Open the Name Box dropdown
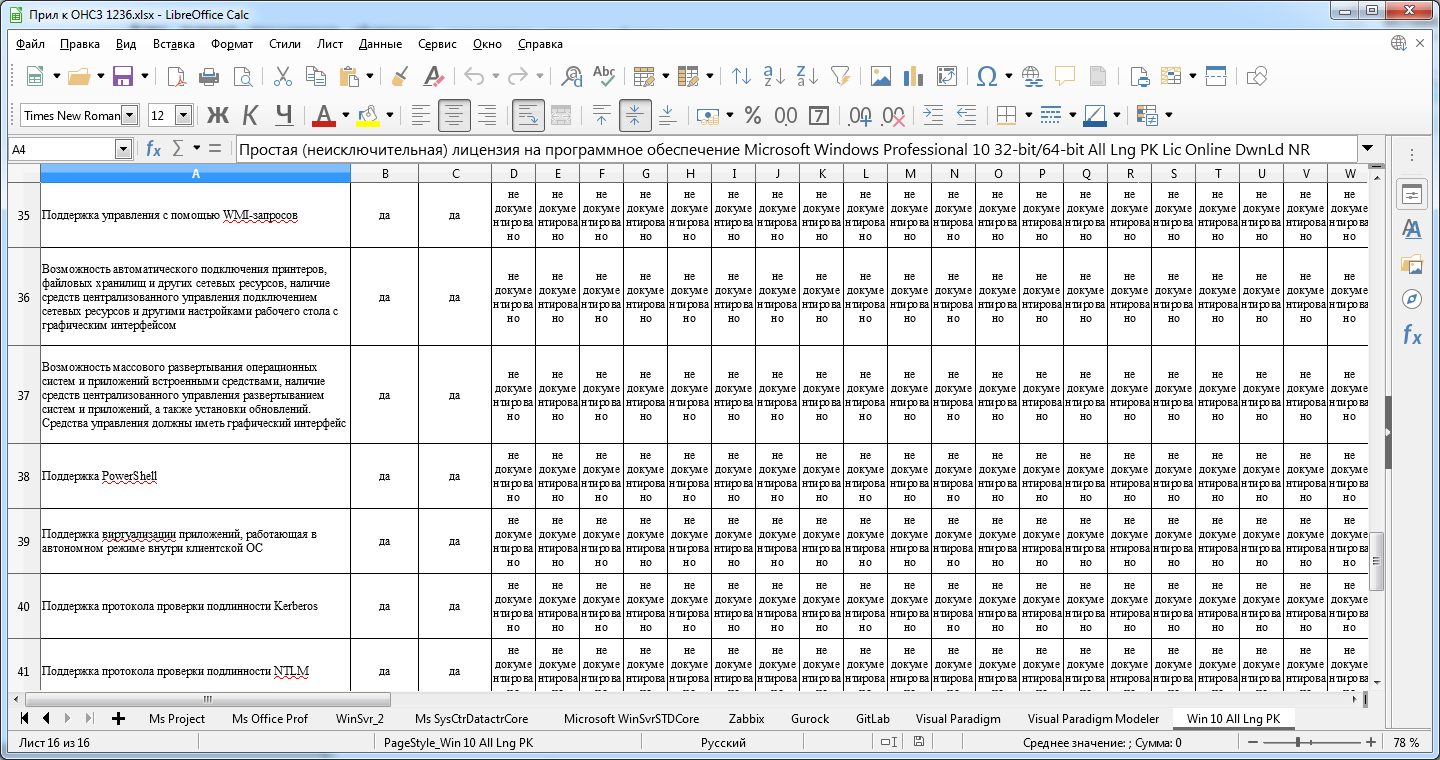The width and height of the screenshot is (1440, 760). pyautogui.click(x=124, y=149)
